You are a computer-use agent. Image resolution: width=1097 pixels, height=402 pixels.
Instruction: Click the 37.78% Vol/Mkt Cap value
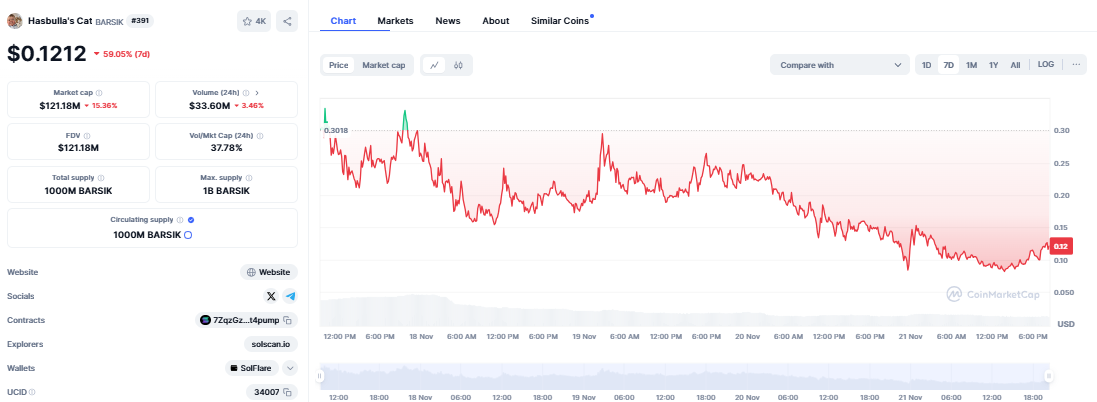(x=226, y=148)
